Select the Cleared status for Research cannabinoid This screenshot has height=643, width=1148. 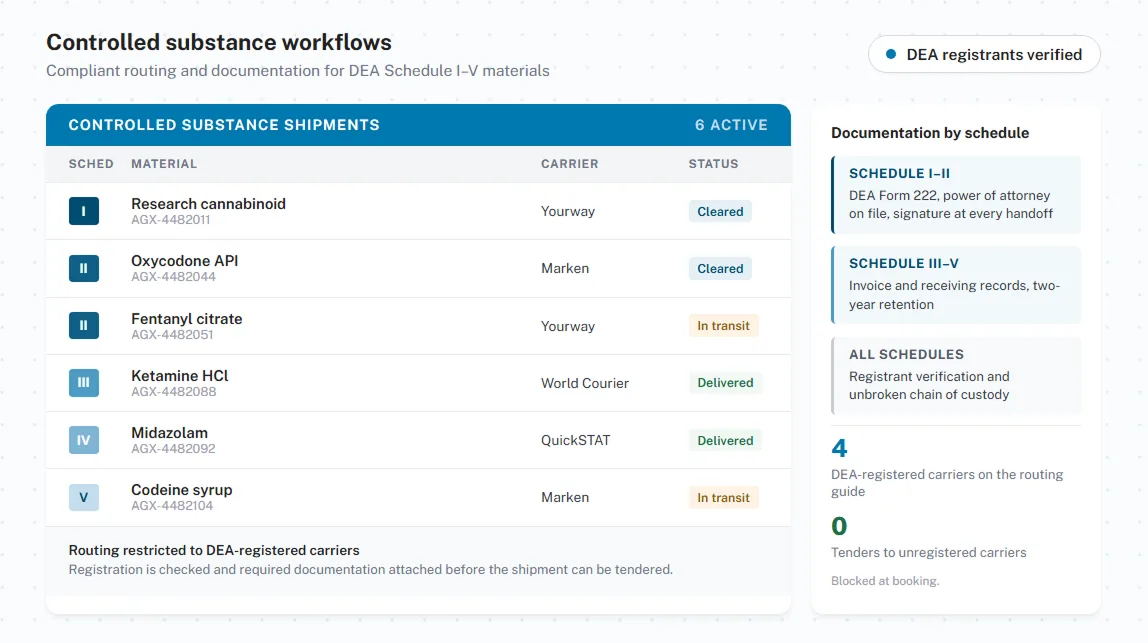[x=720, y=212]
